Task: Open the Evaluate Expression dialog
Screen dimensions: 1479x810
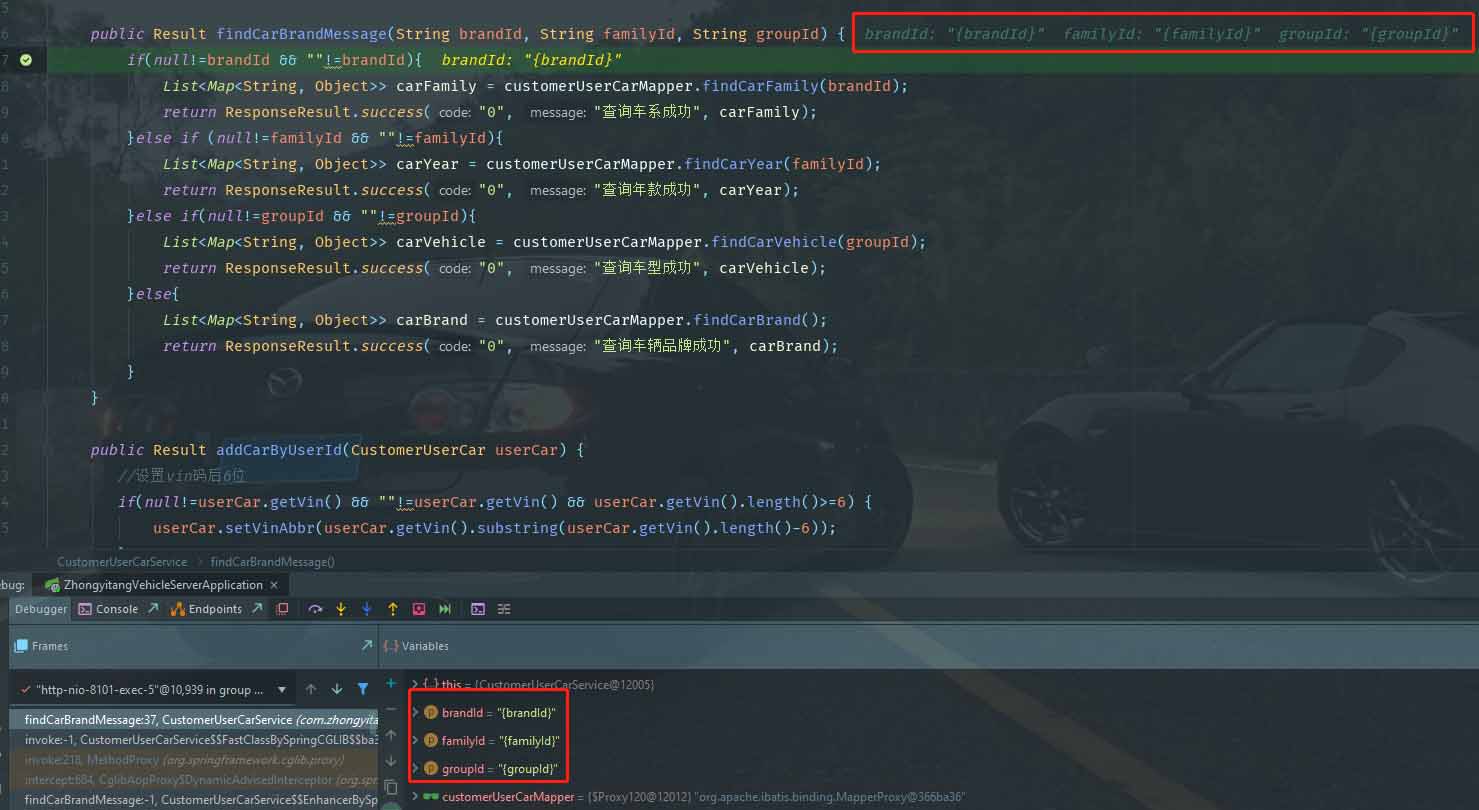Action: [478, 609]
